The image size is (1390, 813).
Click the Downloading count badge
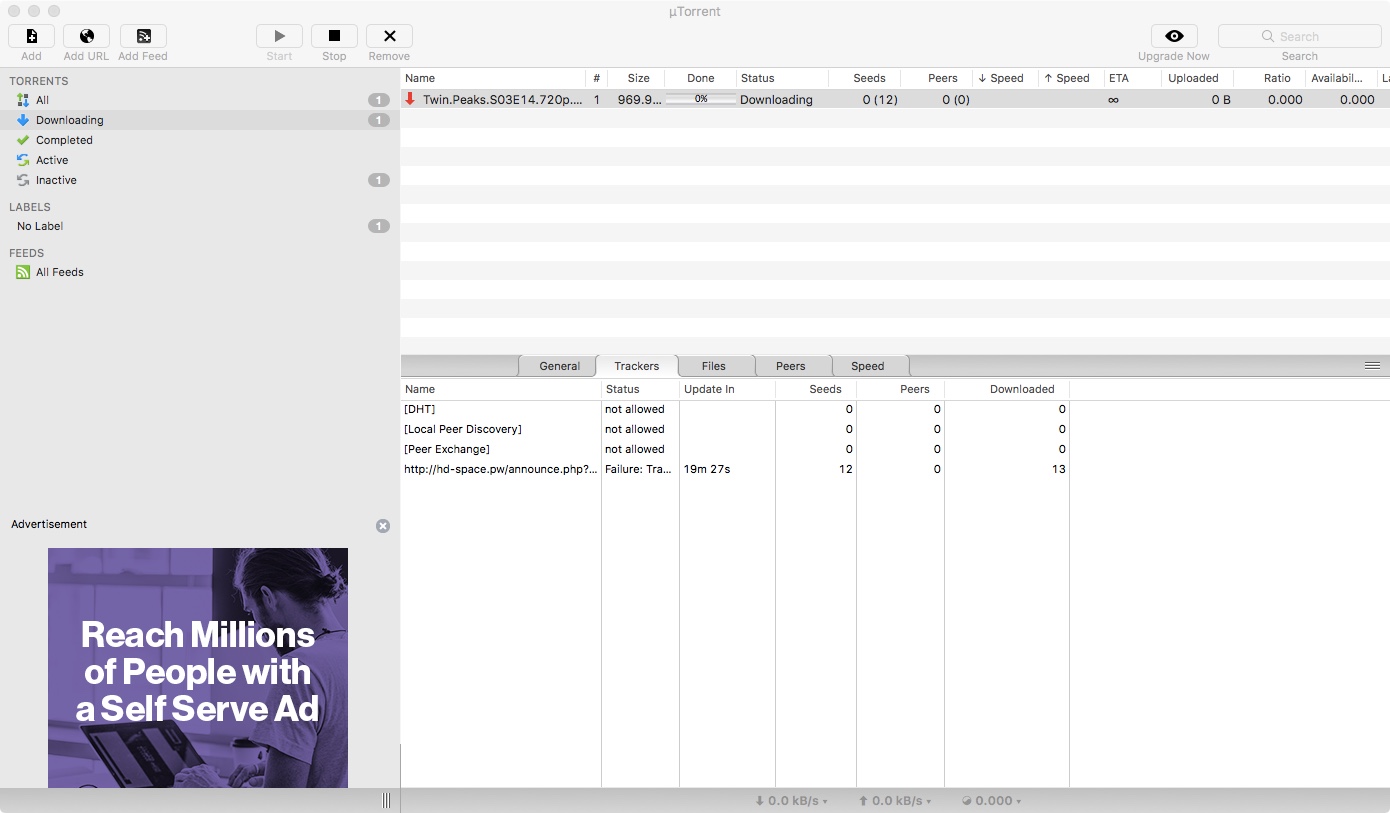click(378, 120)
